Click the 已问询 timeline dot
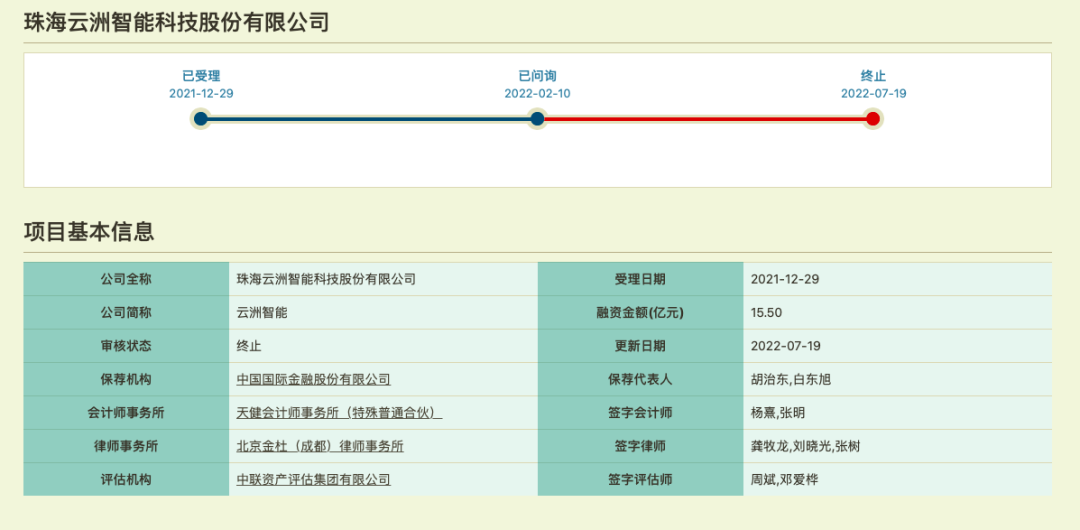1080x530 pixels. click(537, 119)
